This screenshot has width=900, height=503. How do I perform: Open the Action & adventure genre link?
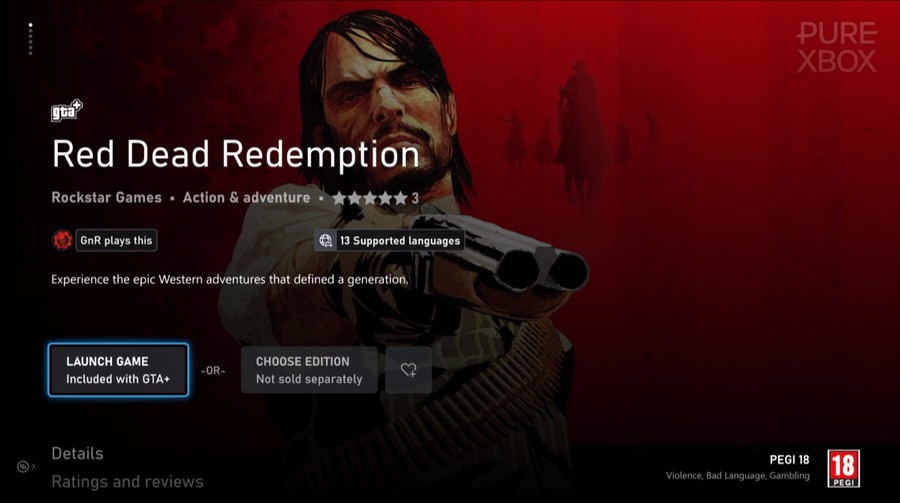tap(246, 198)
